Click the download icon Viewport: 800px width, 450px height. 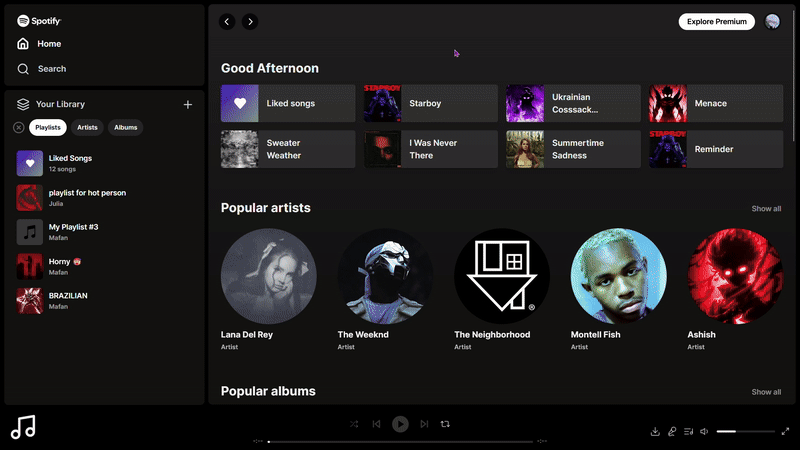click(655, 432)
